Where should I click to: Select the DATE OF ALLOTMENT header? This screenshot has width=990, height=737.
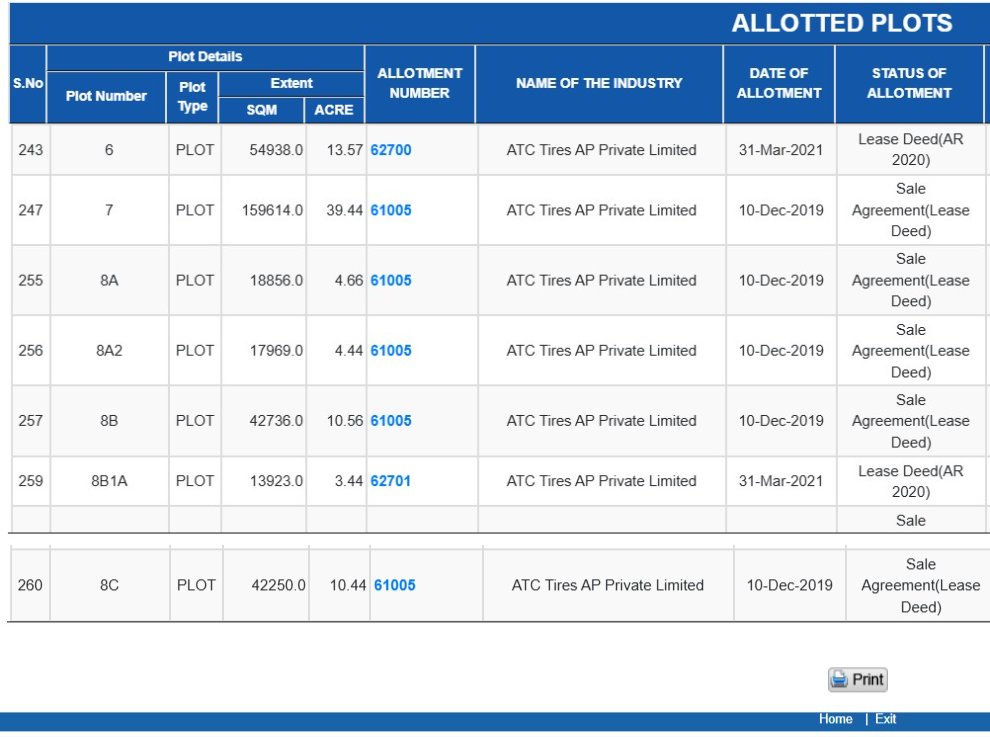coord(778,83)
